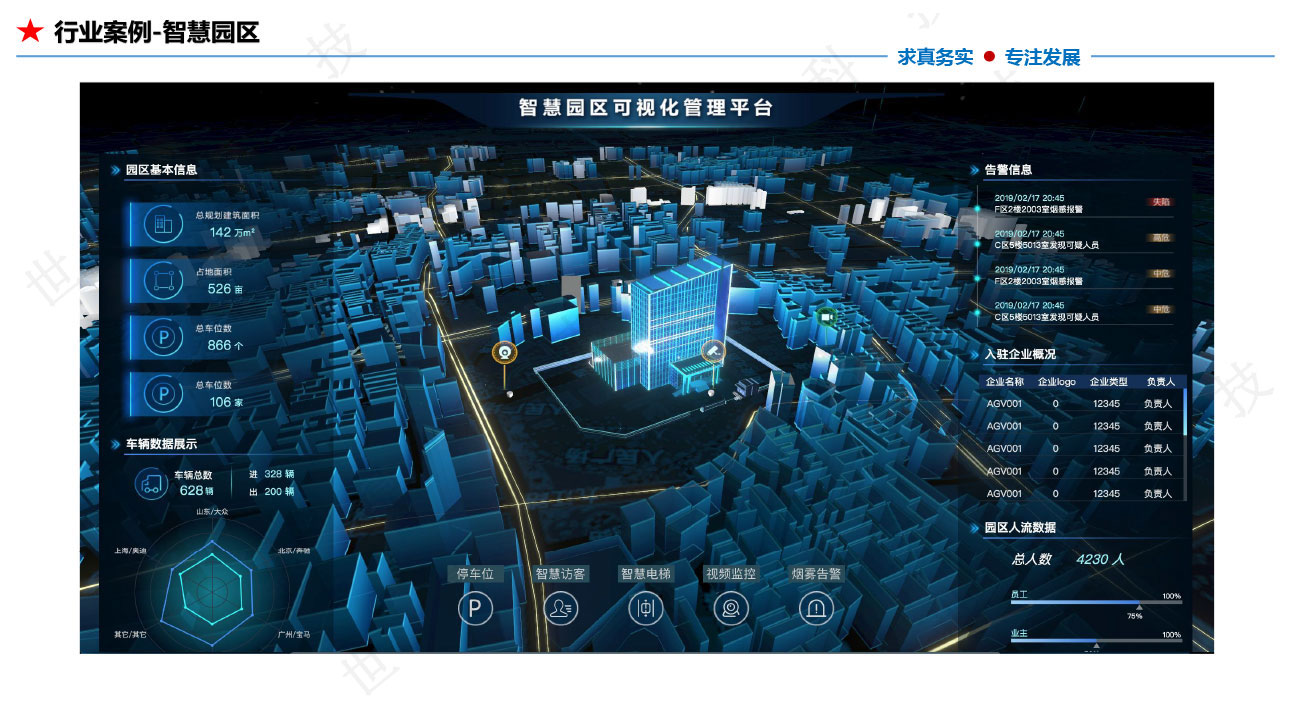1300x710 pixels.
Task: Expand the 入驻企业概况 section chevron
Action: coord(974,354)
